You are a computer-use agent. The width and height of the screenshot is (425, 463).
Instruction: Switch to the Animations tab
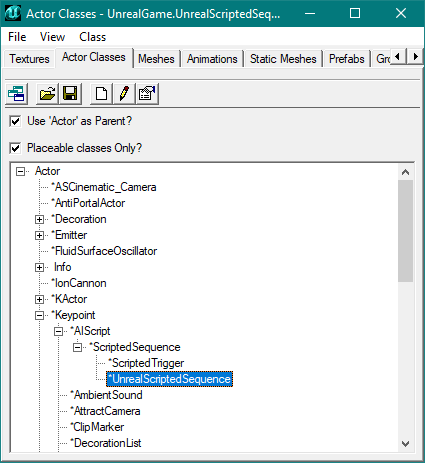(212, 59)
